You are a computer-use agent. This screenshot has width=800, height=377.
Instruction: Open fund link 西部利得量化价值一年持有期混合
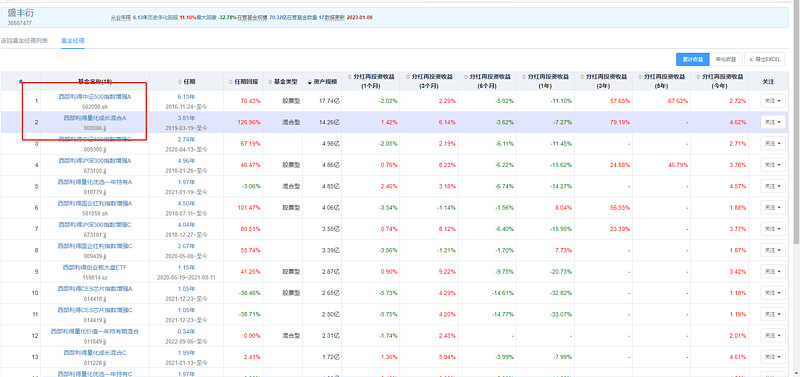[x=95, y=331]
